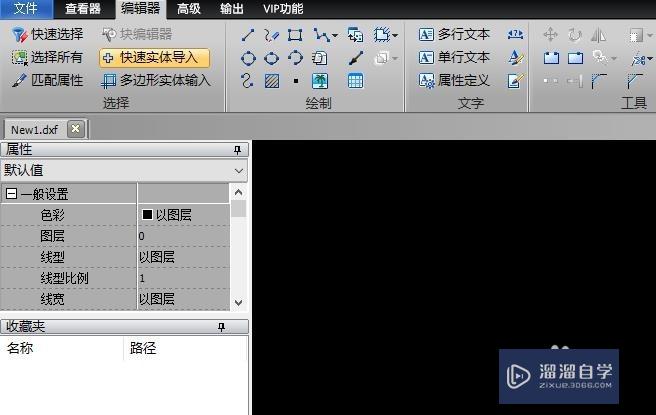Switch to the Advanced (高级) tab
The height and width of the screenshot is (415, 656).
pyautogui.click(x=189, y=9)
